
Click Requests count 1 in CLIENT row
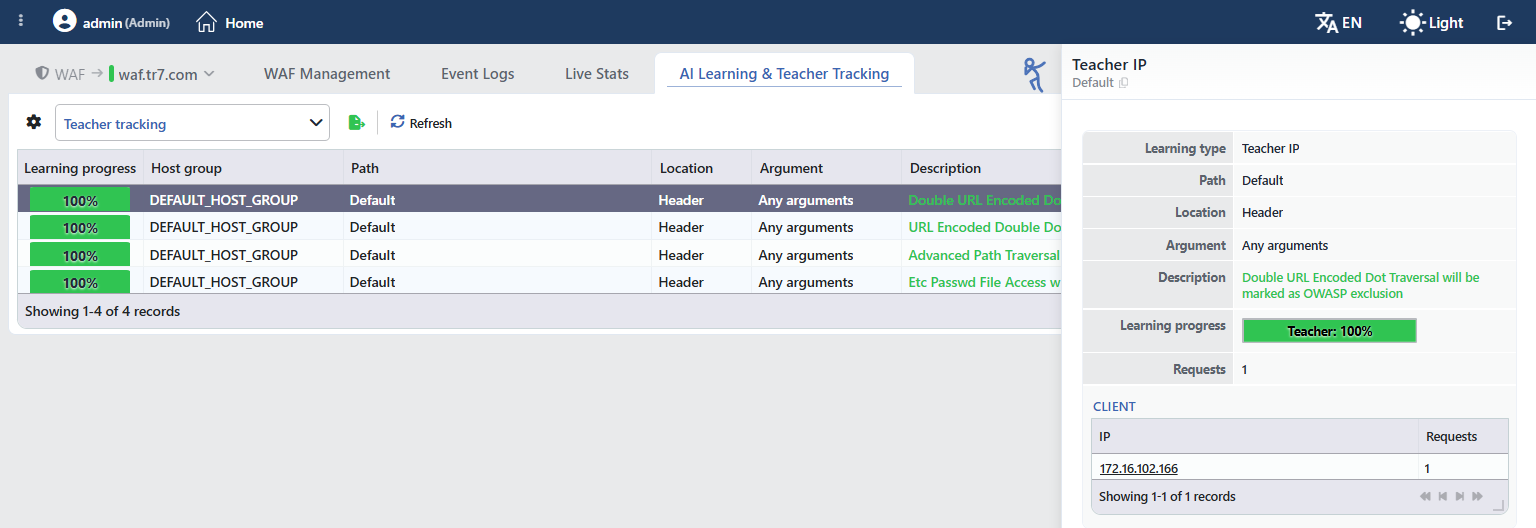click(1427, 468)
